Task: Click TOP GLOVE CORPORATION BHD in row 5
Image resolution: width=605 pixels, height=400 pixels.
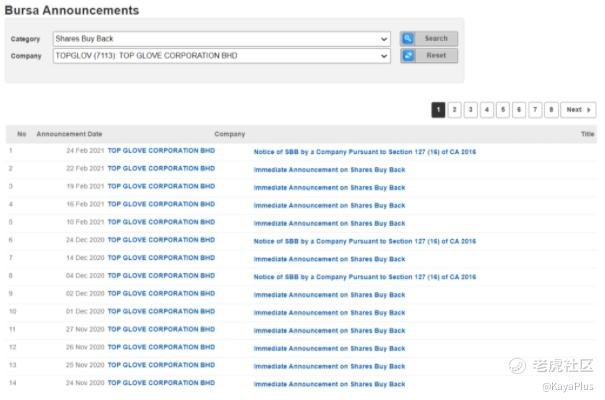Action: click(x=161, y=222)
